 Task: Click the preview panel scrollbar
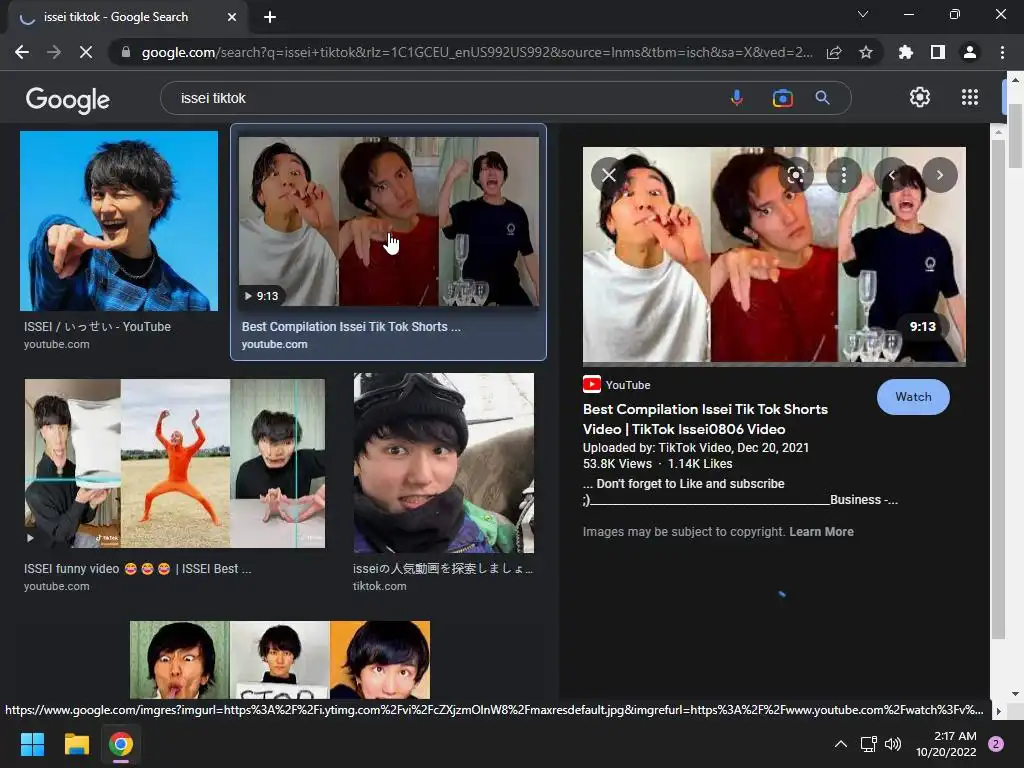coord(997,389)
